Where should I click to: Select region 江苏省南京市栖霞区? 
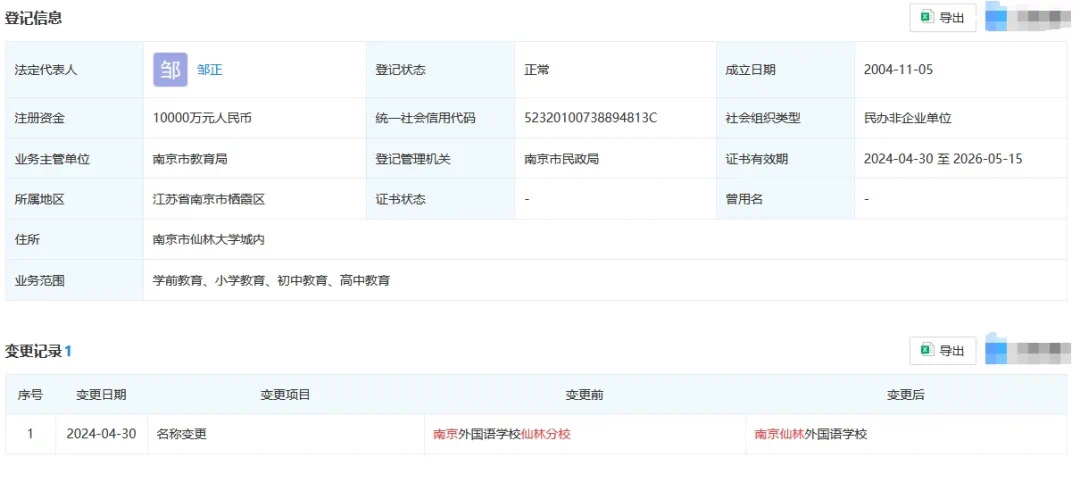(209, 200)
